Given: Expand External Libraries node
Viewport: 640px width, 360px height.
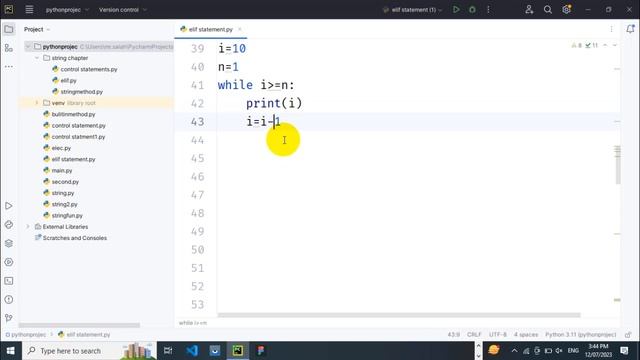Looking at the screenshot, I should 28,227.
